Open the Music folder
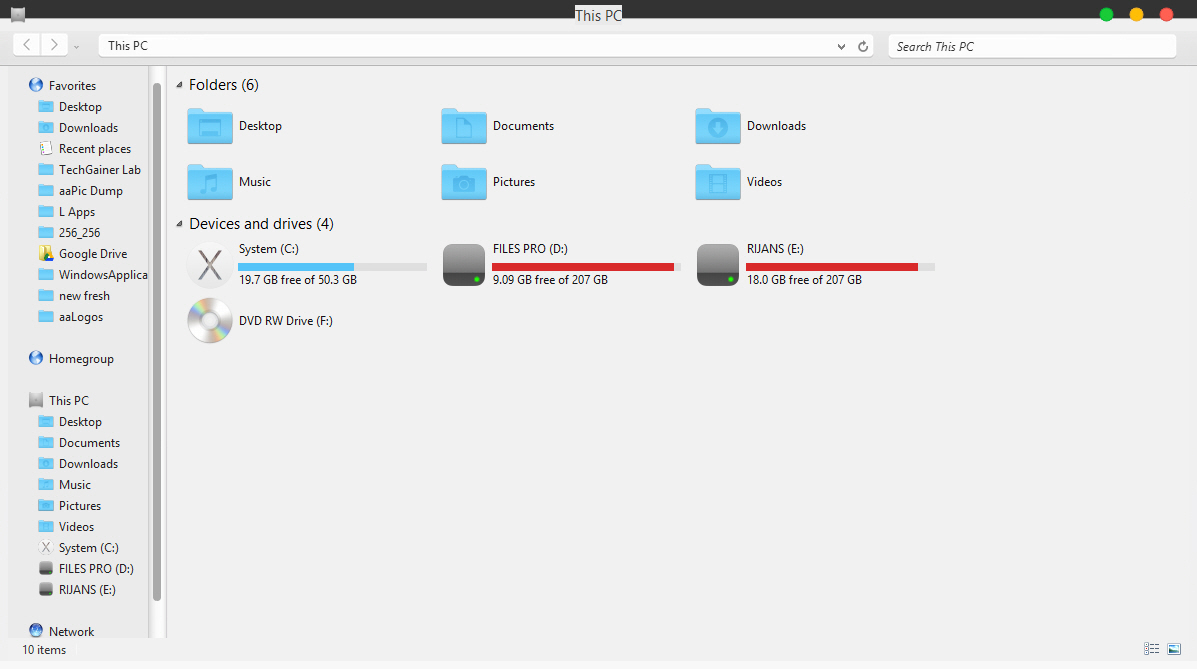 click(x=256, y=182)
